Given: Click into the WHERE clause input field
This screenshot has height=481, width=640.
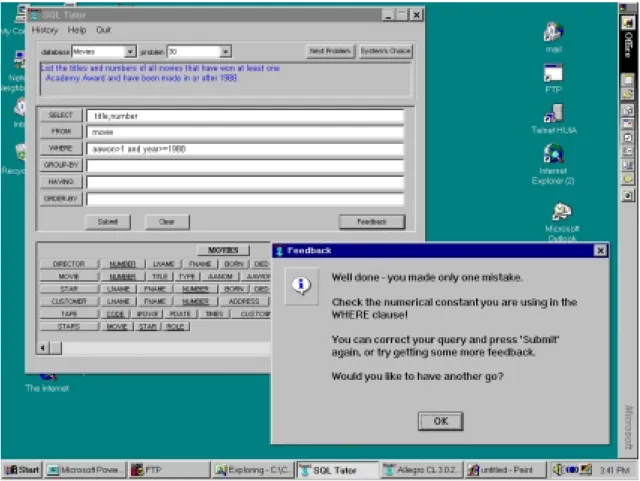Looking at the screenshot, I should tap(245, 149).
